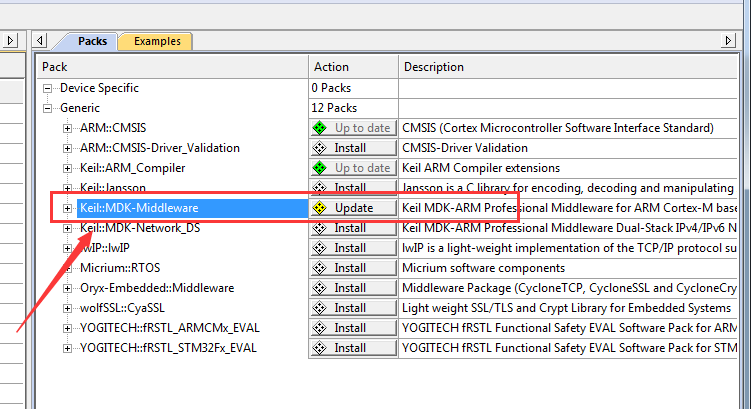Expand the Device Specific group
Screen dimensions: 751x409
[47, 88]
